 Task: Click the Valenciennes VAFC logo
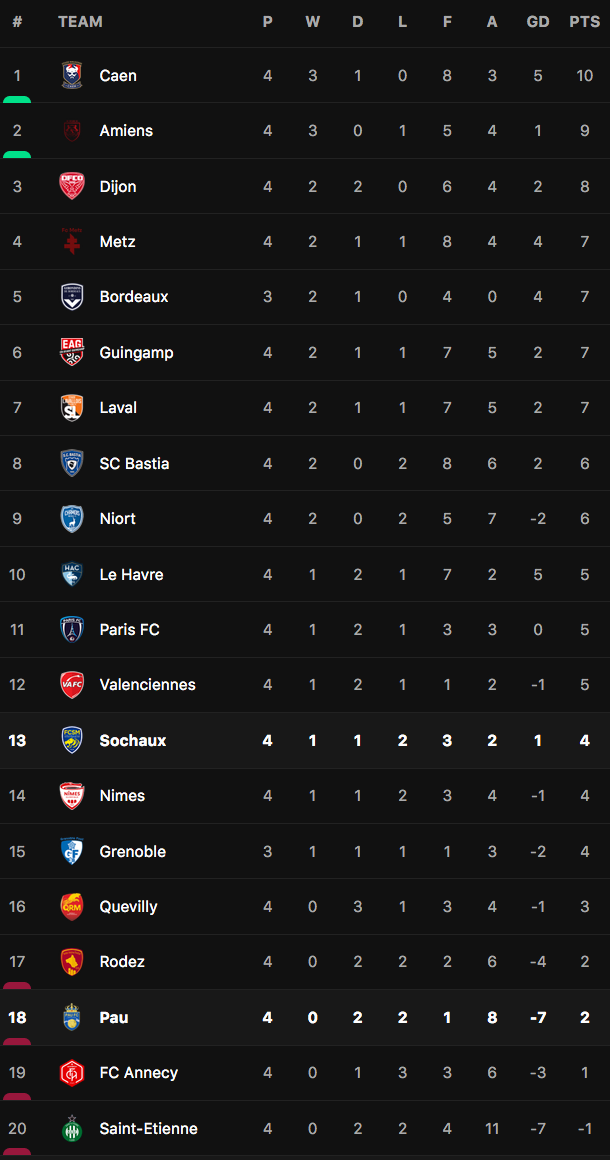(72, 685)
